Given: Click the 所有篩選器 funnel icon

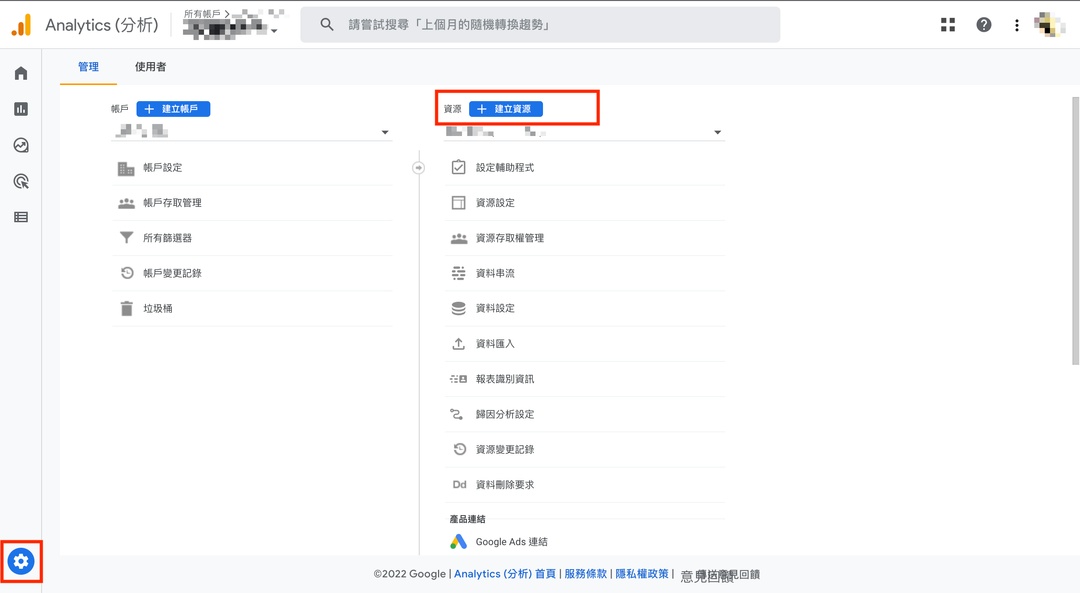Looking at the screenshot, I should [126, 238].
